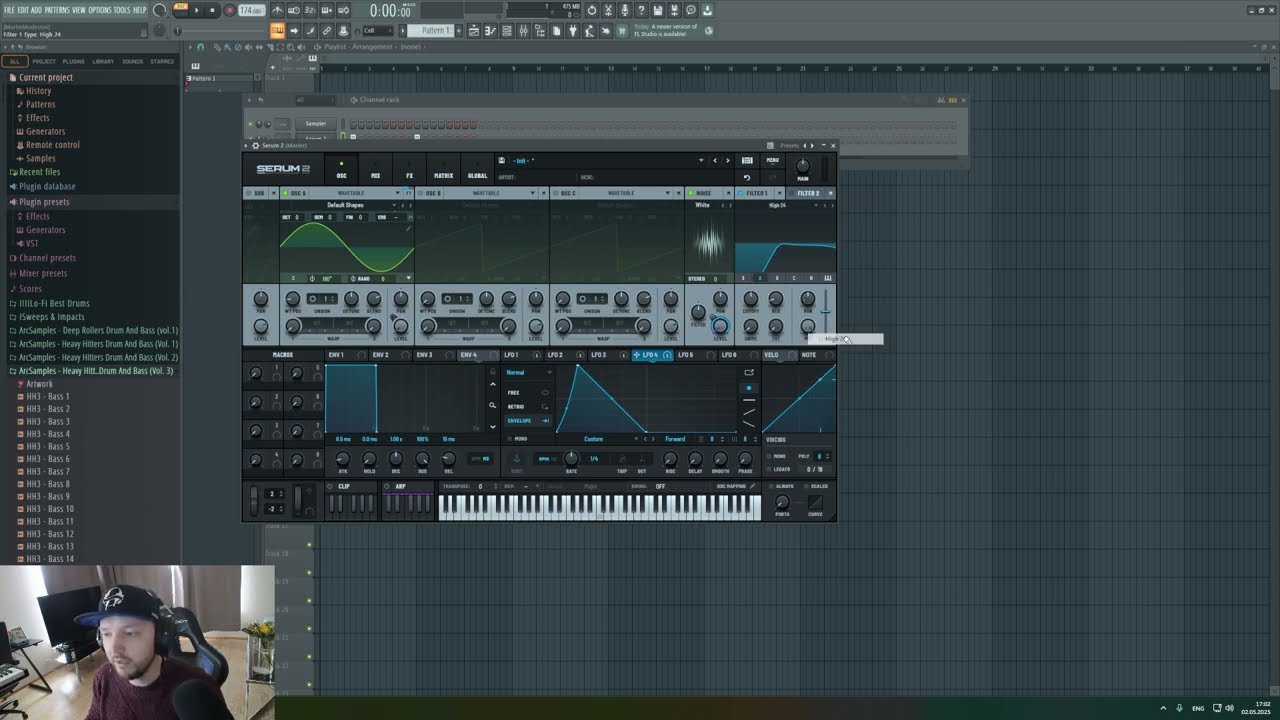Open the TOOLS menu
This screenshot has height=720, width=1280.
122,10
